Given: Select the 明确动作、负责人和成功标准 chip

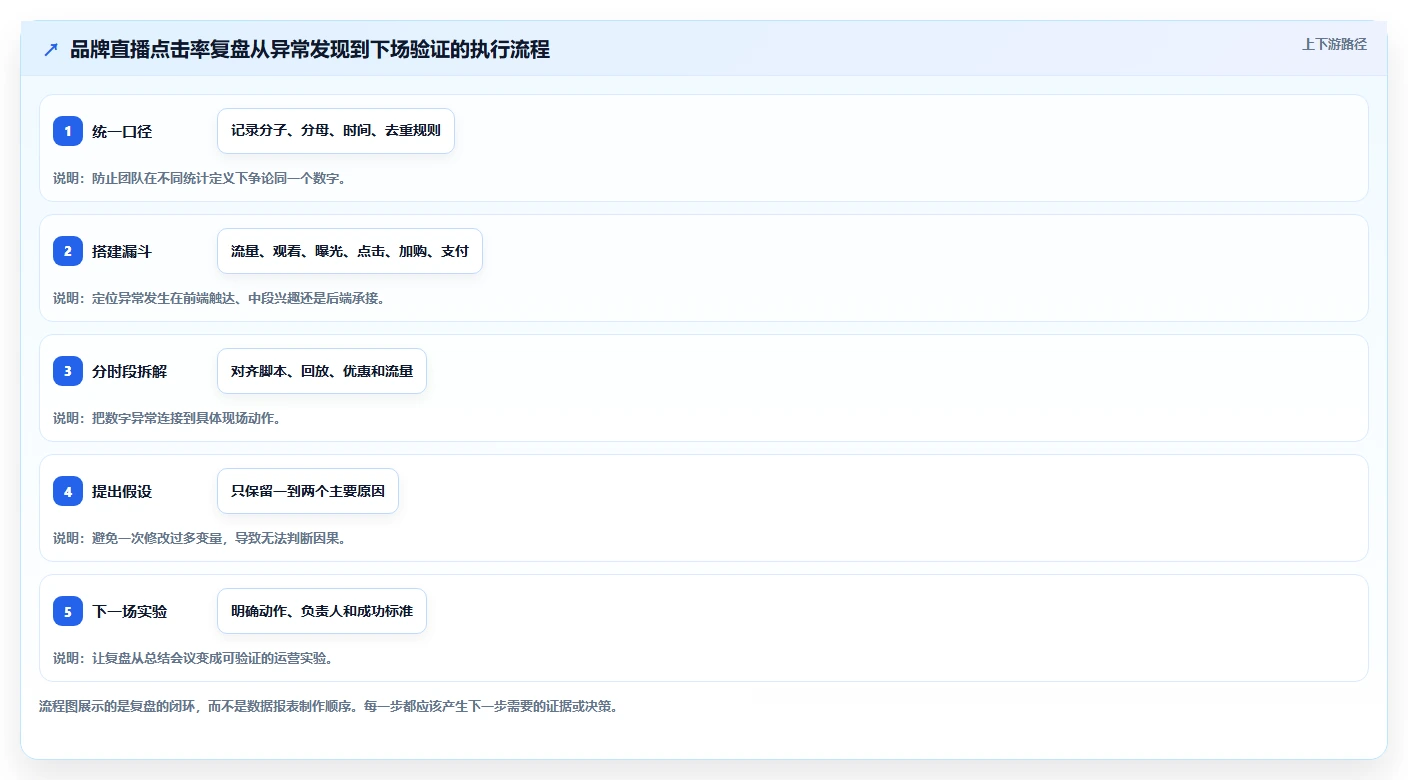Looking at the screenshot, I should click(322, 611).
